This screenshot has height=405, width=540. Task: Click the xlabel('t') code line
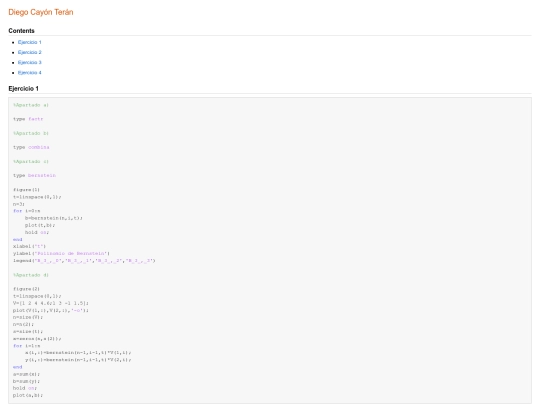[29, 246]
